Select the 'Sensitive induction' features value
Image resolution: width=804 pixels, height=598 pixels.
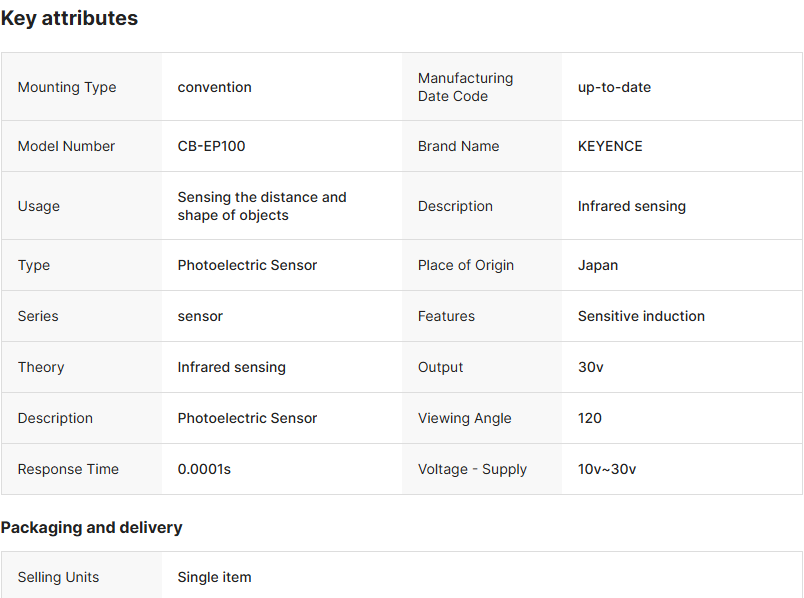pyautogui.click(x=641, y=316)
